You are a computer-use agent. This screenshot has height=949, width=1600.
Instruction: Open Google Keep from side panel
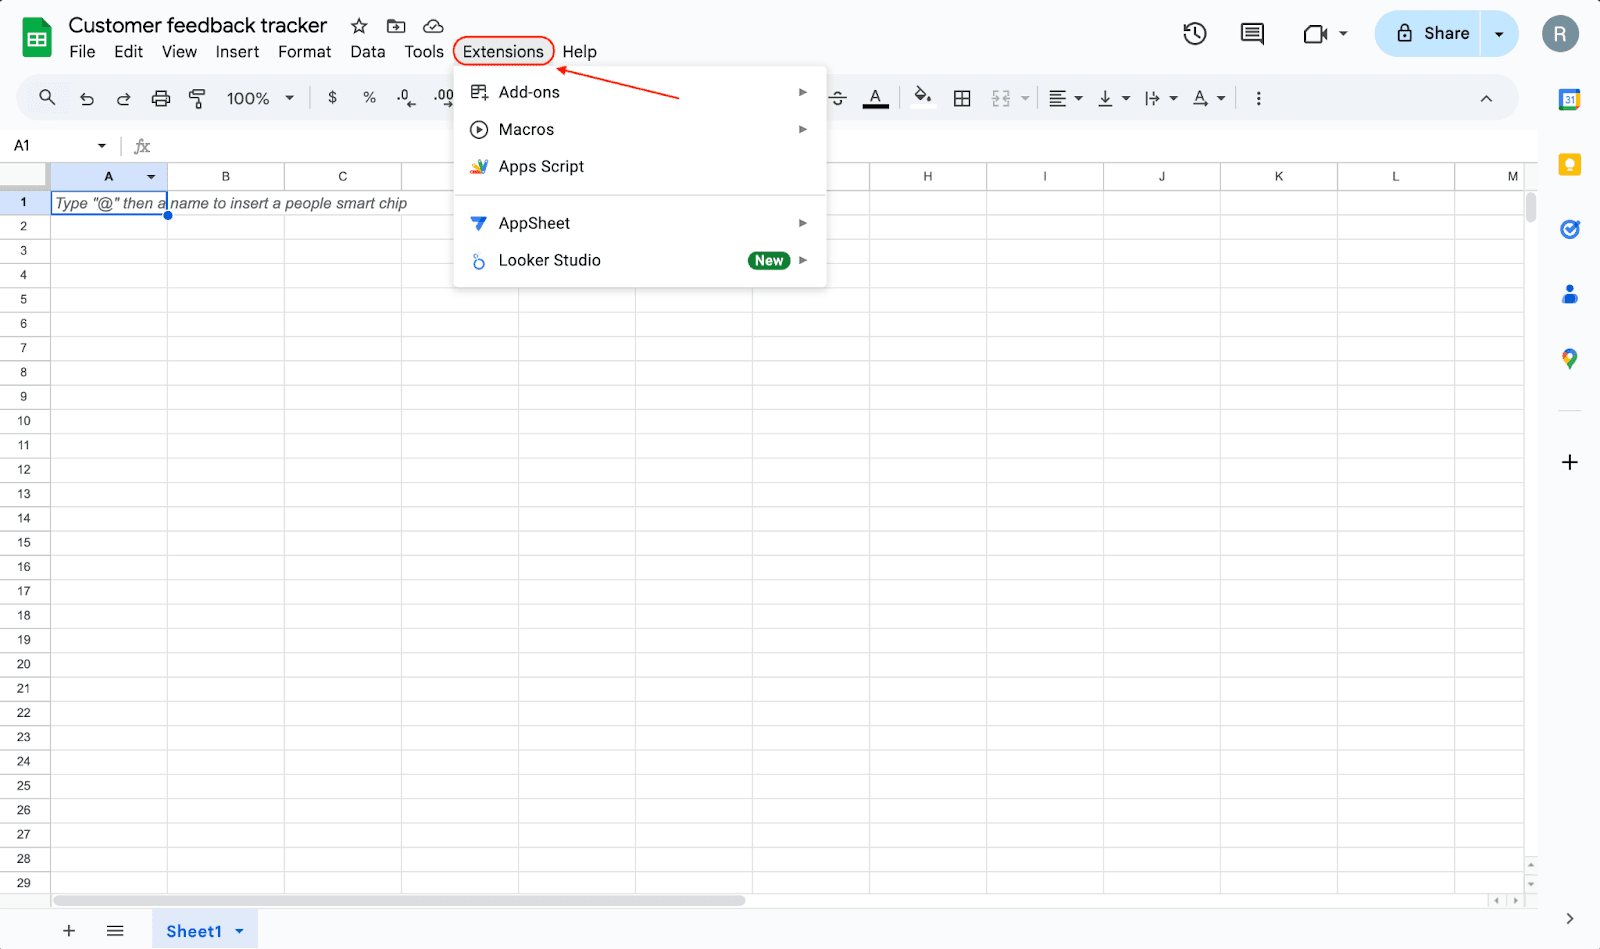coord(1569,165)
